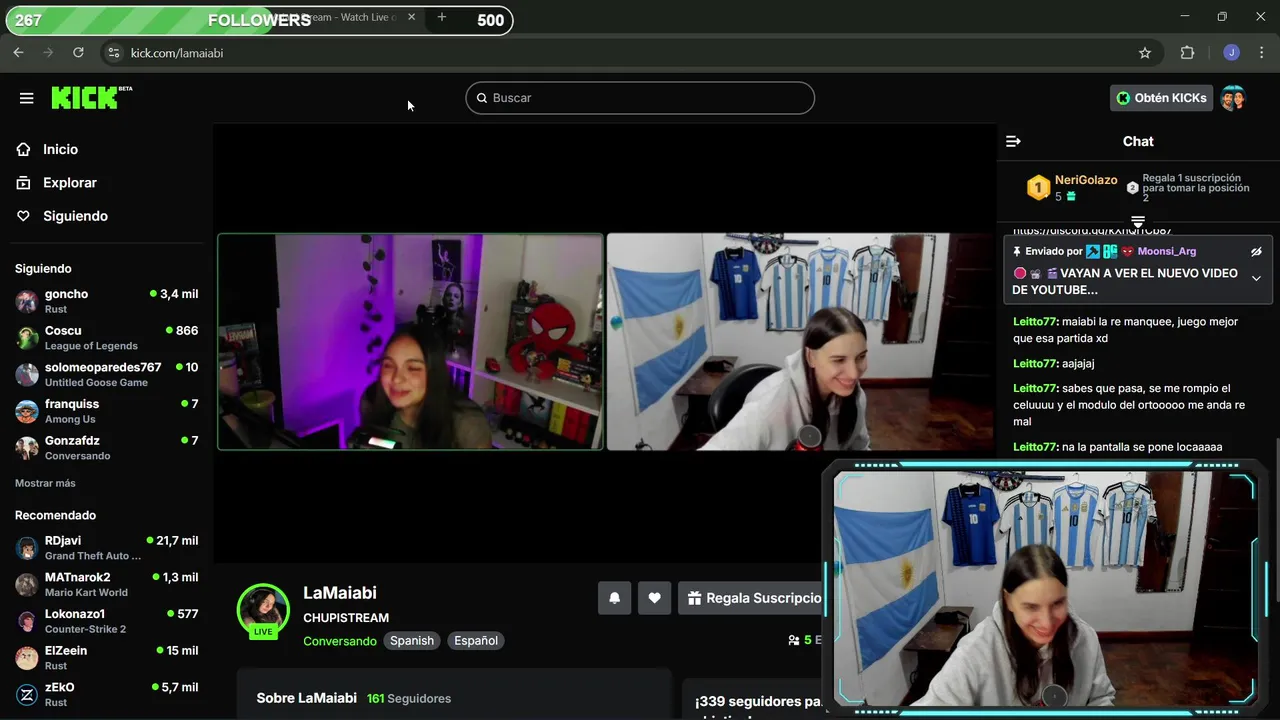1280x720 pixels.
Task: Click Sobre LaMaiabi heading
Action: click(307, 698)
